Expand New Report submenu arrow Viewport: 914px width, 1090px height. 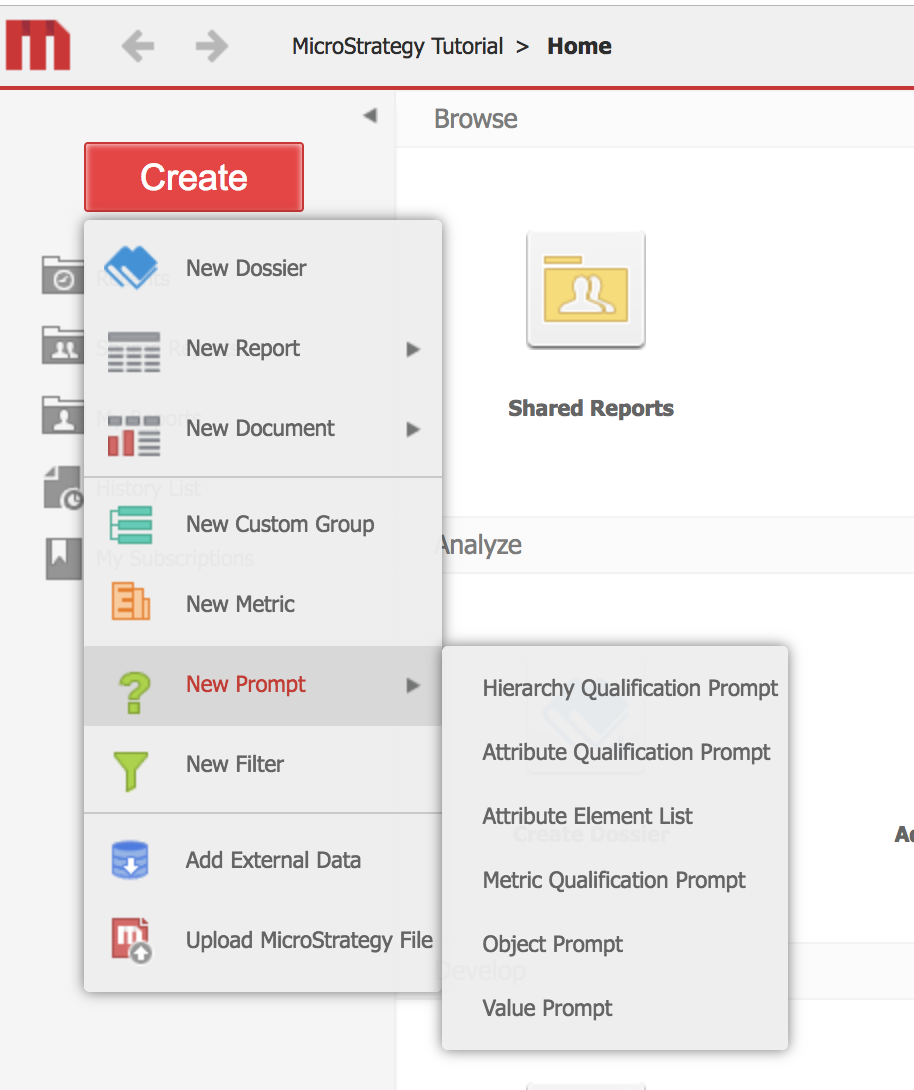click(x=414, y=349)
